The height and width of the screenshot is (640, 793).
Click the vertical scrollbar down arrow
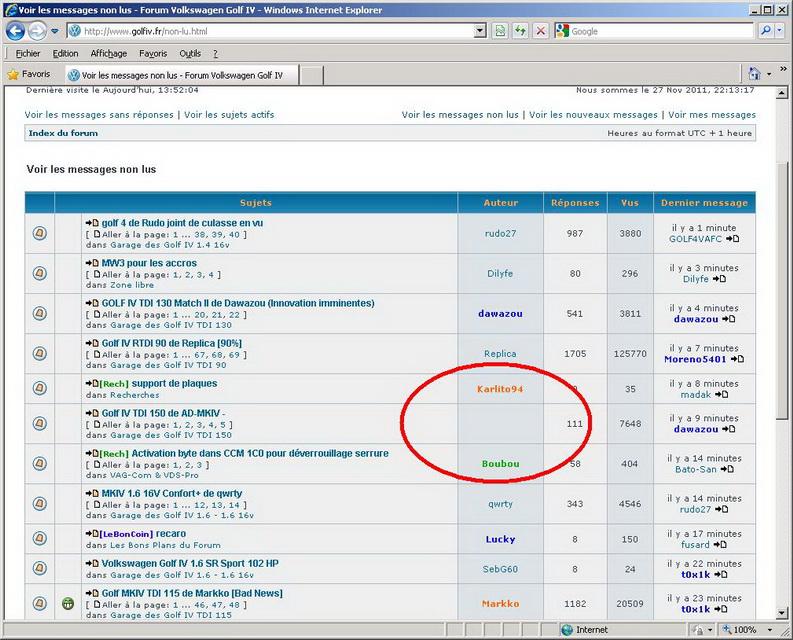coord(782,613)
